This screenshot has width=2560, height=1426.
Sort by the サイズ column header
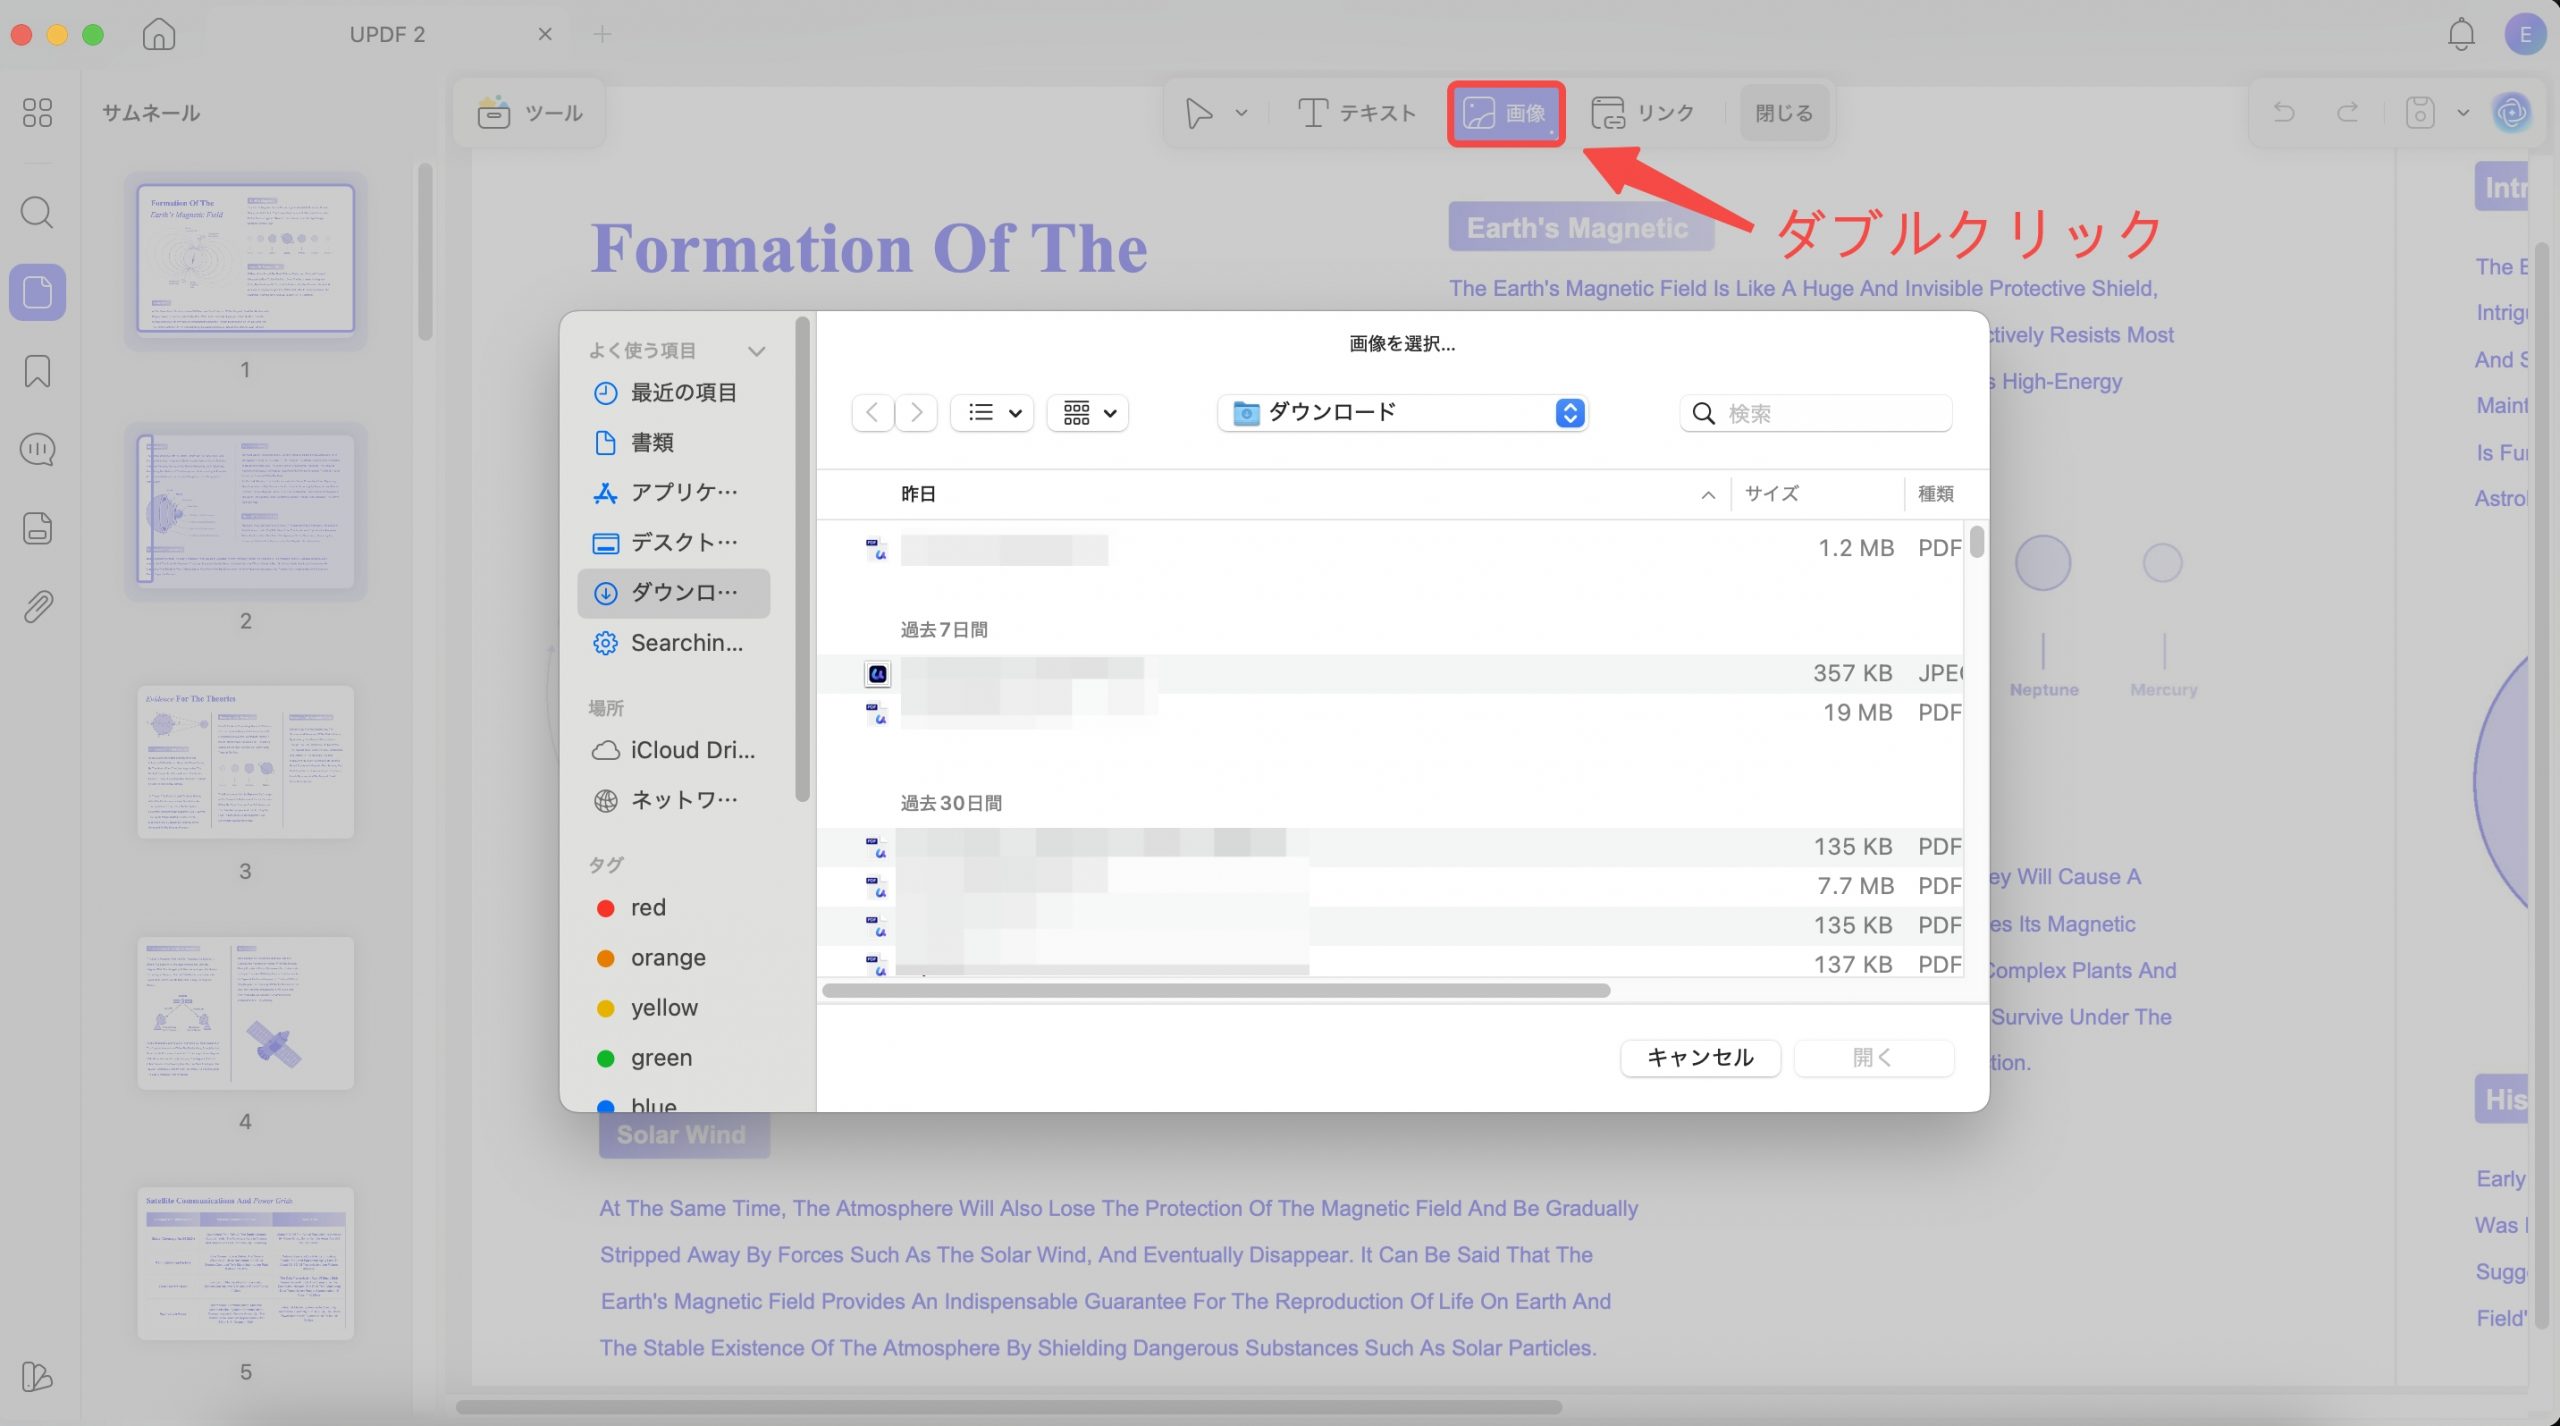click(x=1772, y=493)
